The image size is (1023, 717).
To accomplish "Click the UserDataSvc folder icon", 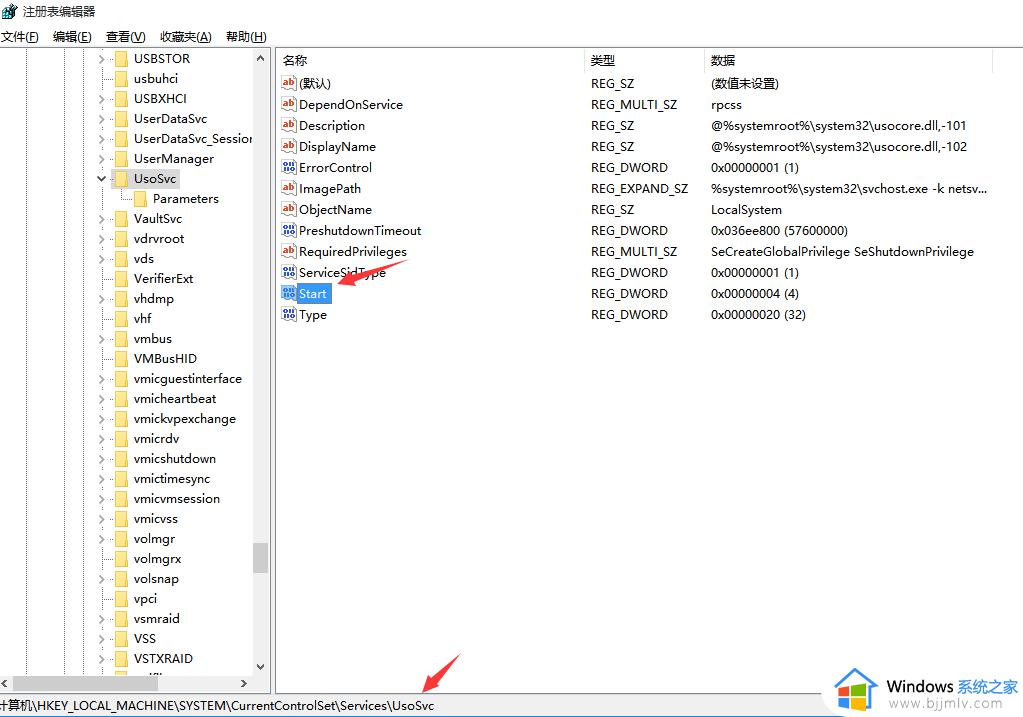I will point(121,119).
